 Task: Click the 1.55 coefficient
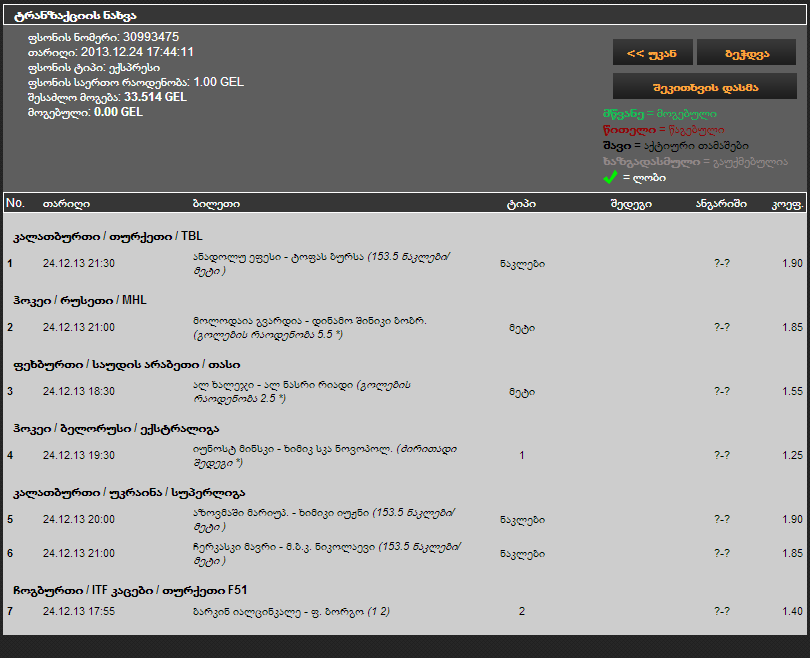[x=792, y=391]
